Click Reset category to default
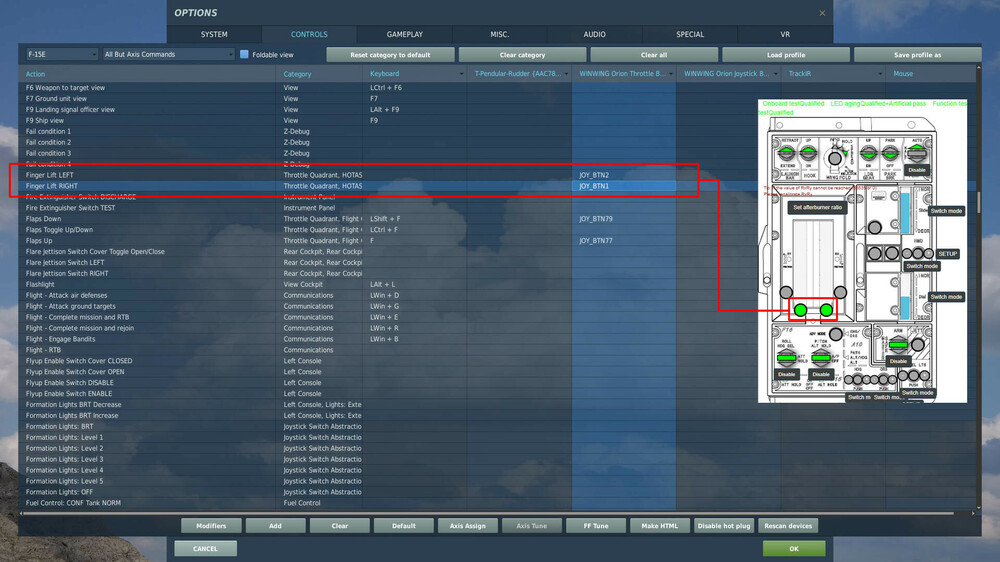The image size is (1000, 562). pyautogui.click(x=390, y=55)
